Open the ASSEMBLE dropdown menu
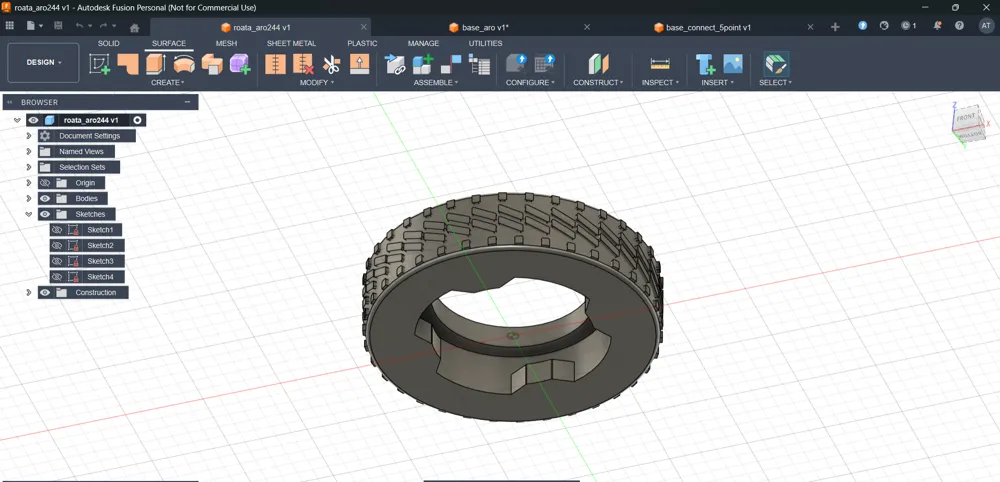This screenshot has width=1000, height=482. 436,83
